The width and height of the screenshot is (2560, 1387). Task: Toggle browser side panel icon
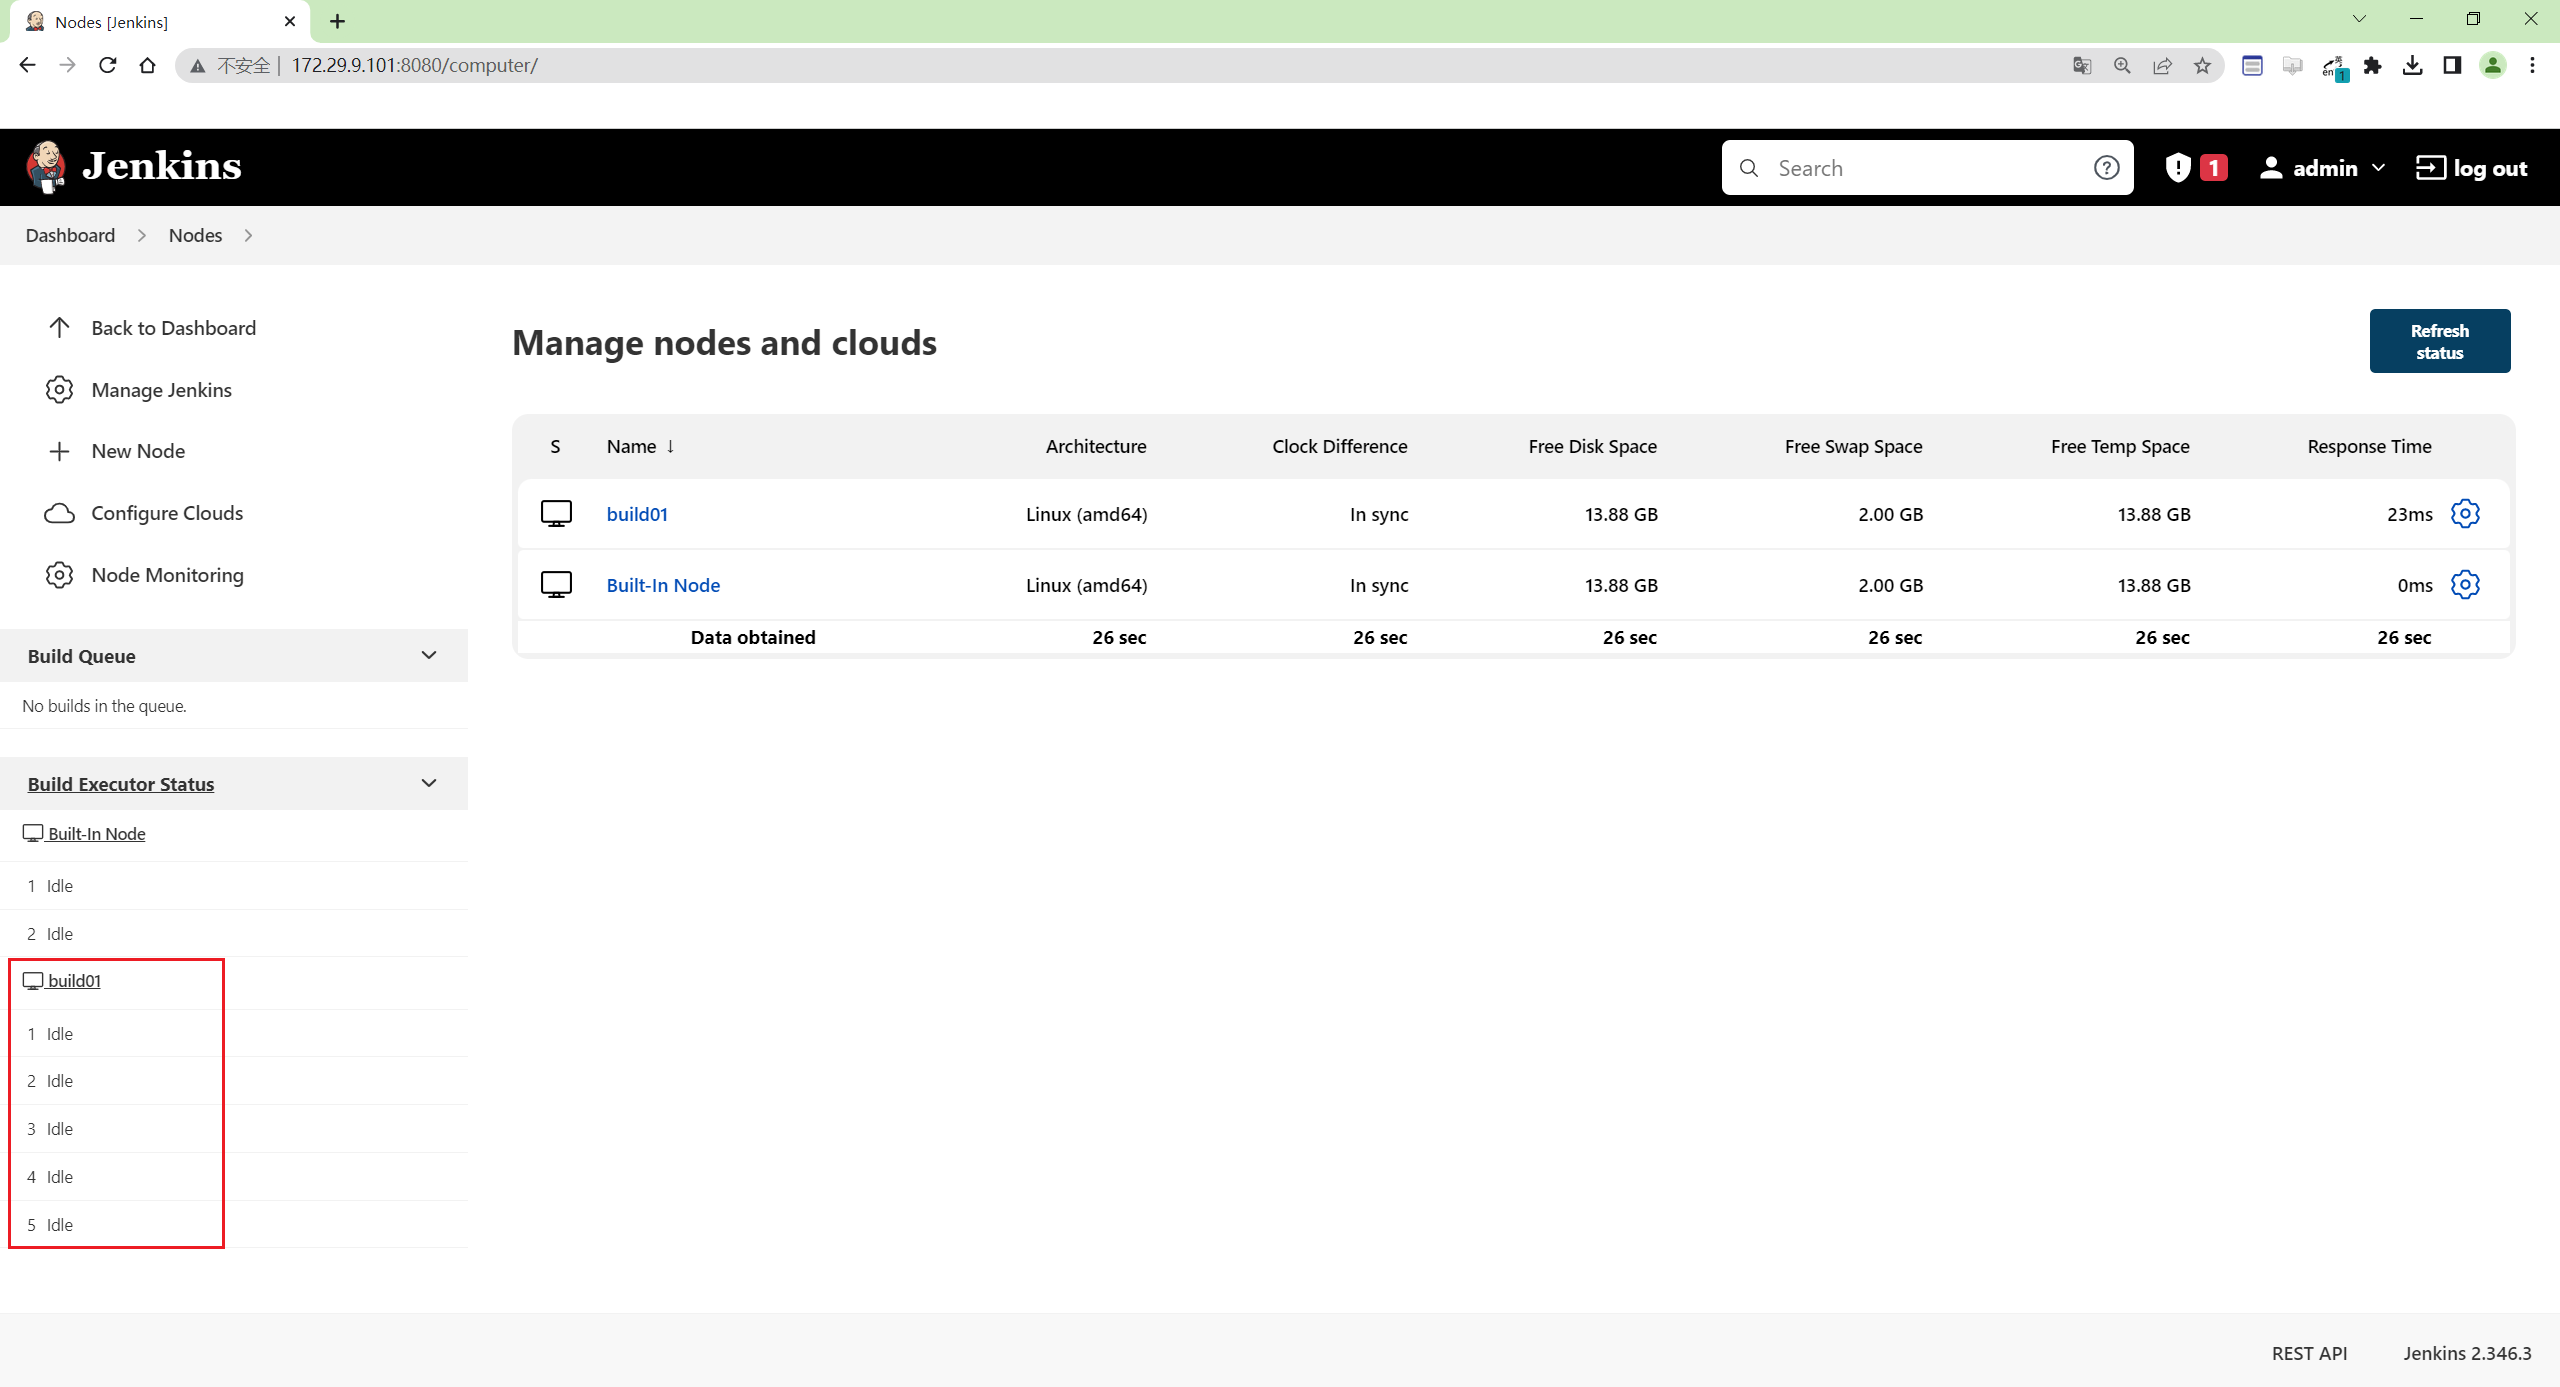2452,65
